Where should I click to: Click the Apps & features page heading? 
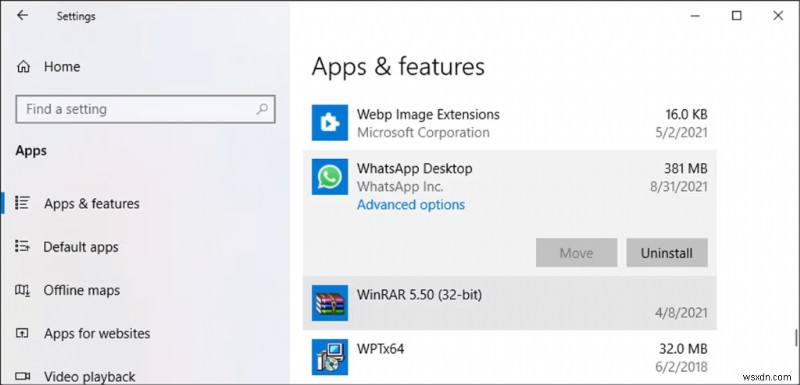coord(398,67)
